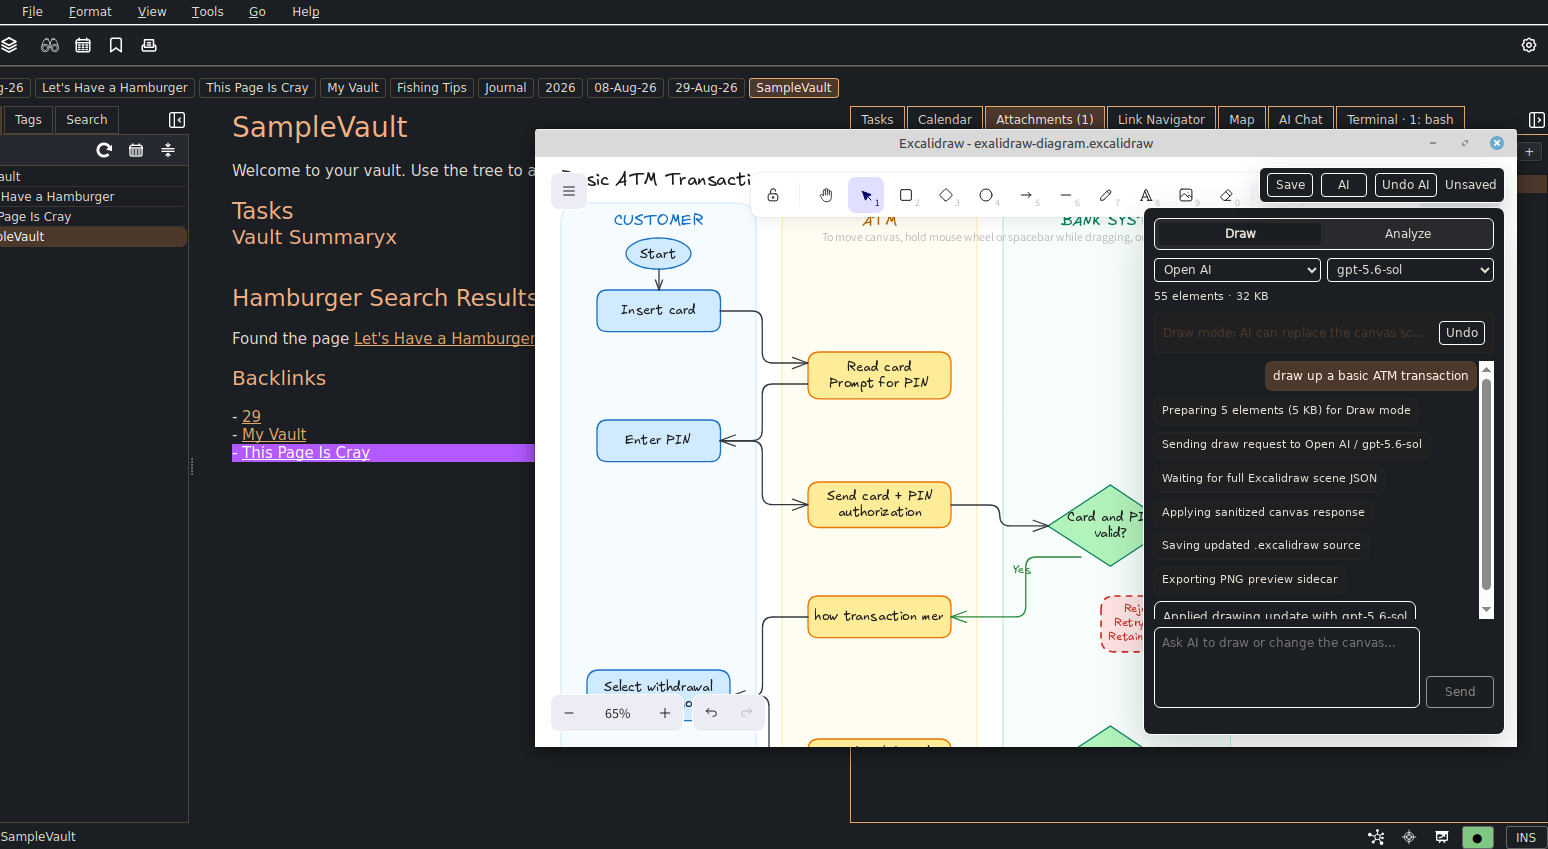Reset zoom via the 65% label

tap(617, 713)
